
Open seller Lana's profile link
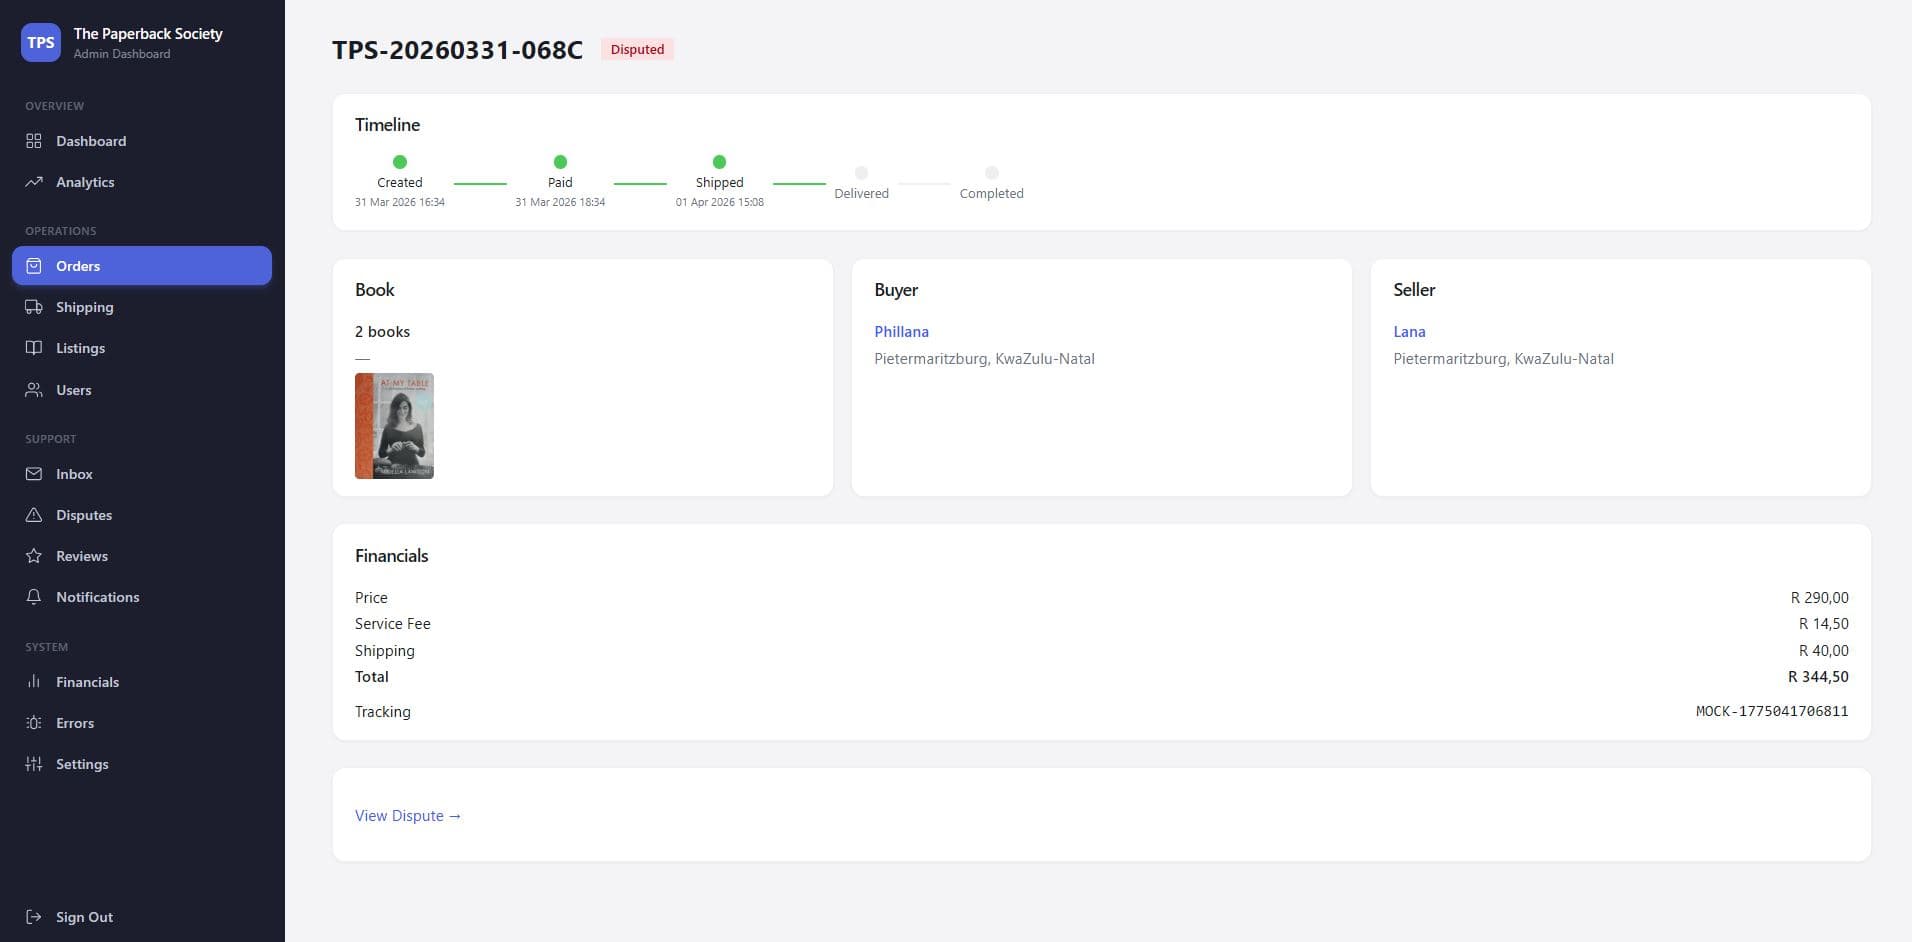click(x=1409, y=332)
